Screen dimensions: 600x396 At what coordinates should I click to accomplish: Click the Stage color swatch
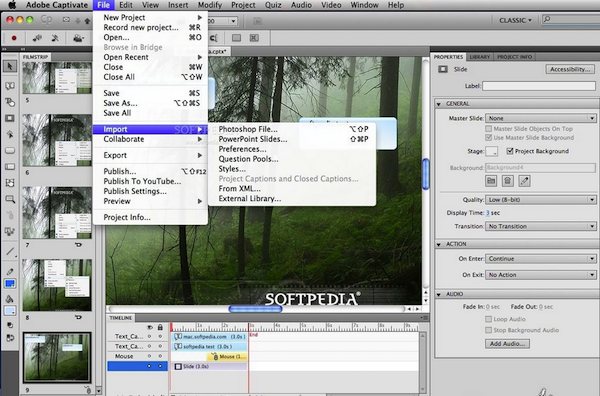492,151
